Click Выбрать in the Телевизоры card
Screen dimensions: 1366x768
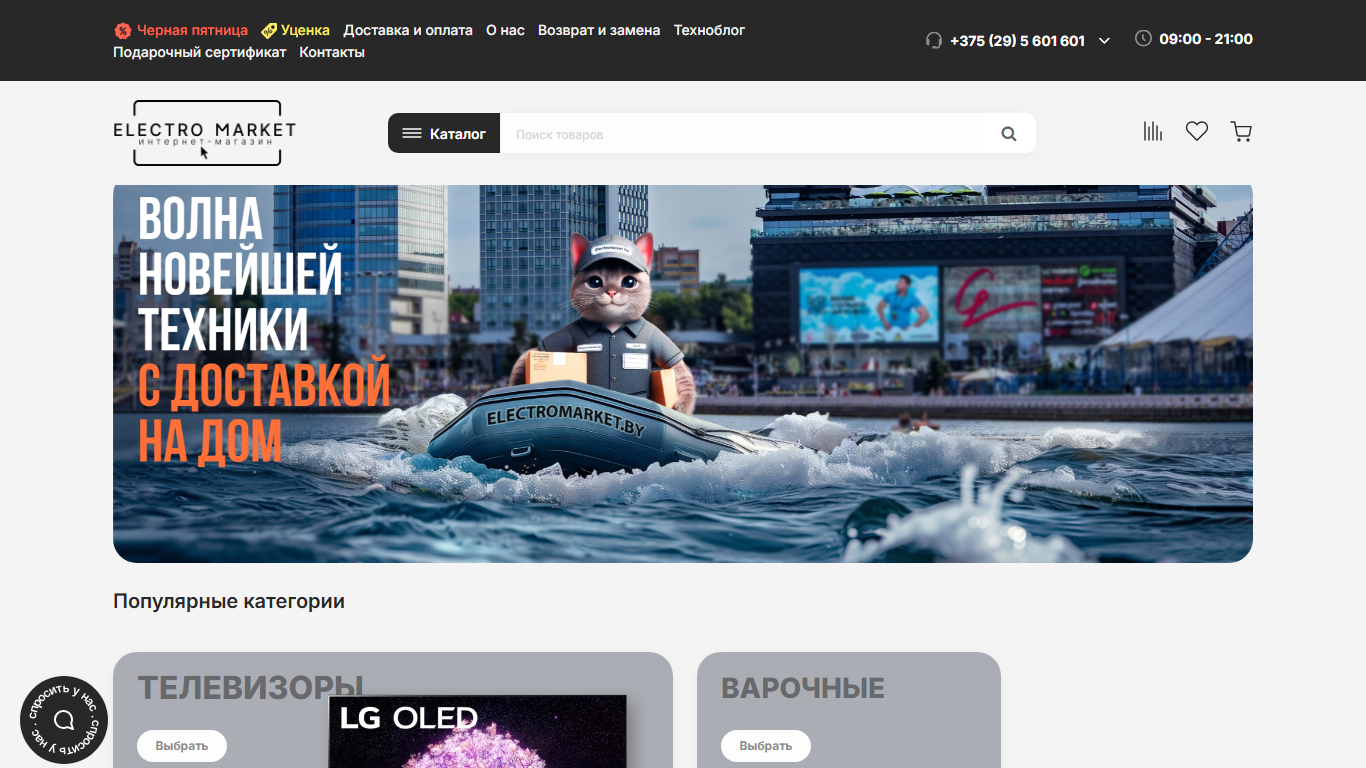tap(182, 746)
